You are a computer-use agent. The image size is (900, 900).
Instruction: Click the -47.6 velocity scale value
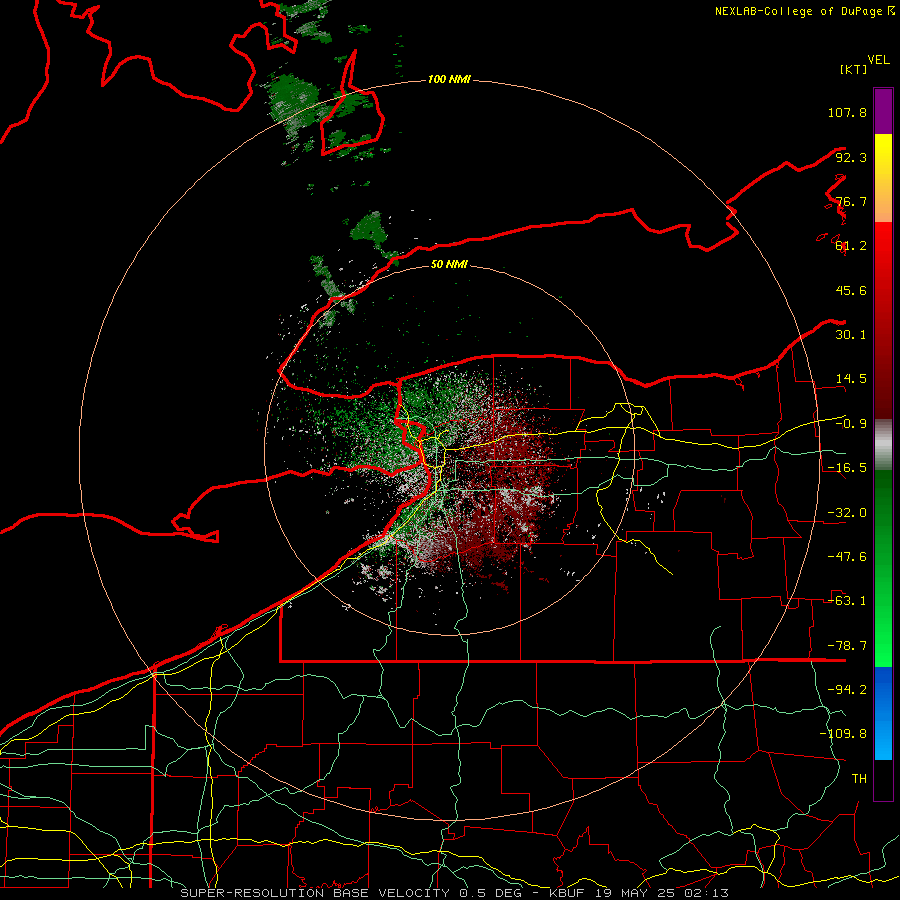click(847, 557)
